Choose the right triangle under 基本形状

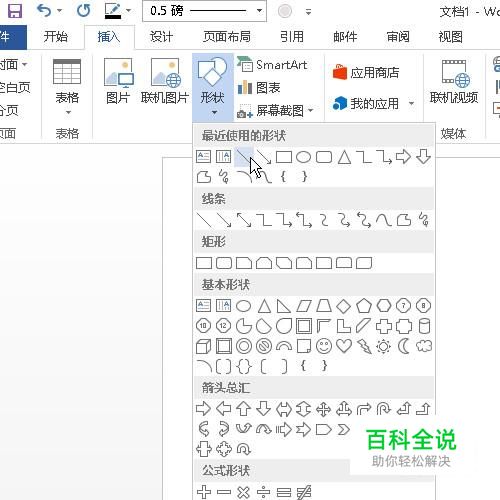[284, 306]
